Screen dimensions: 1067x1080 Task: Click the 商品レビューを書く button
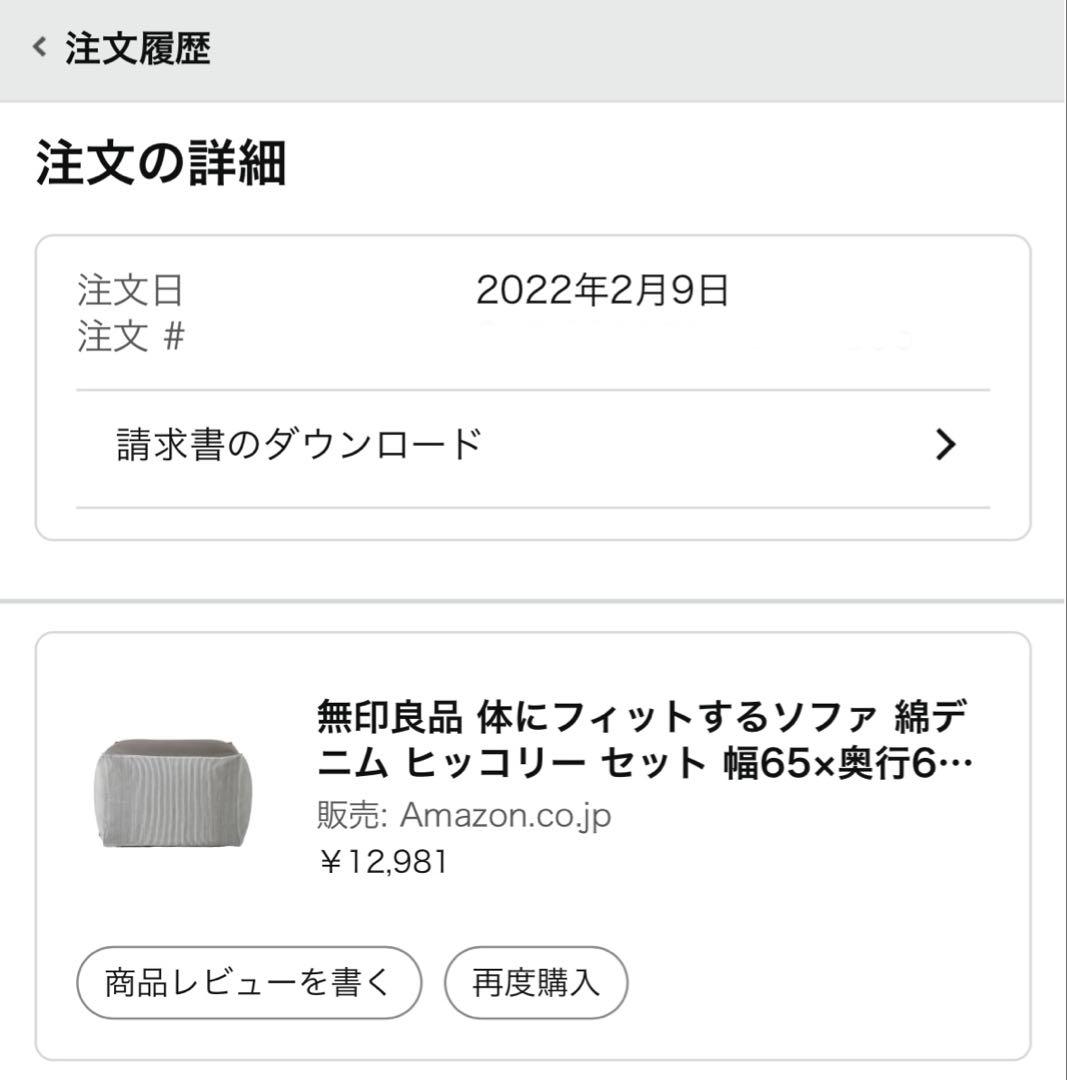249,982
